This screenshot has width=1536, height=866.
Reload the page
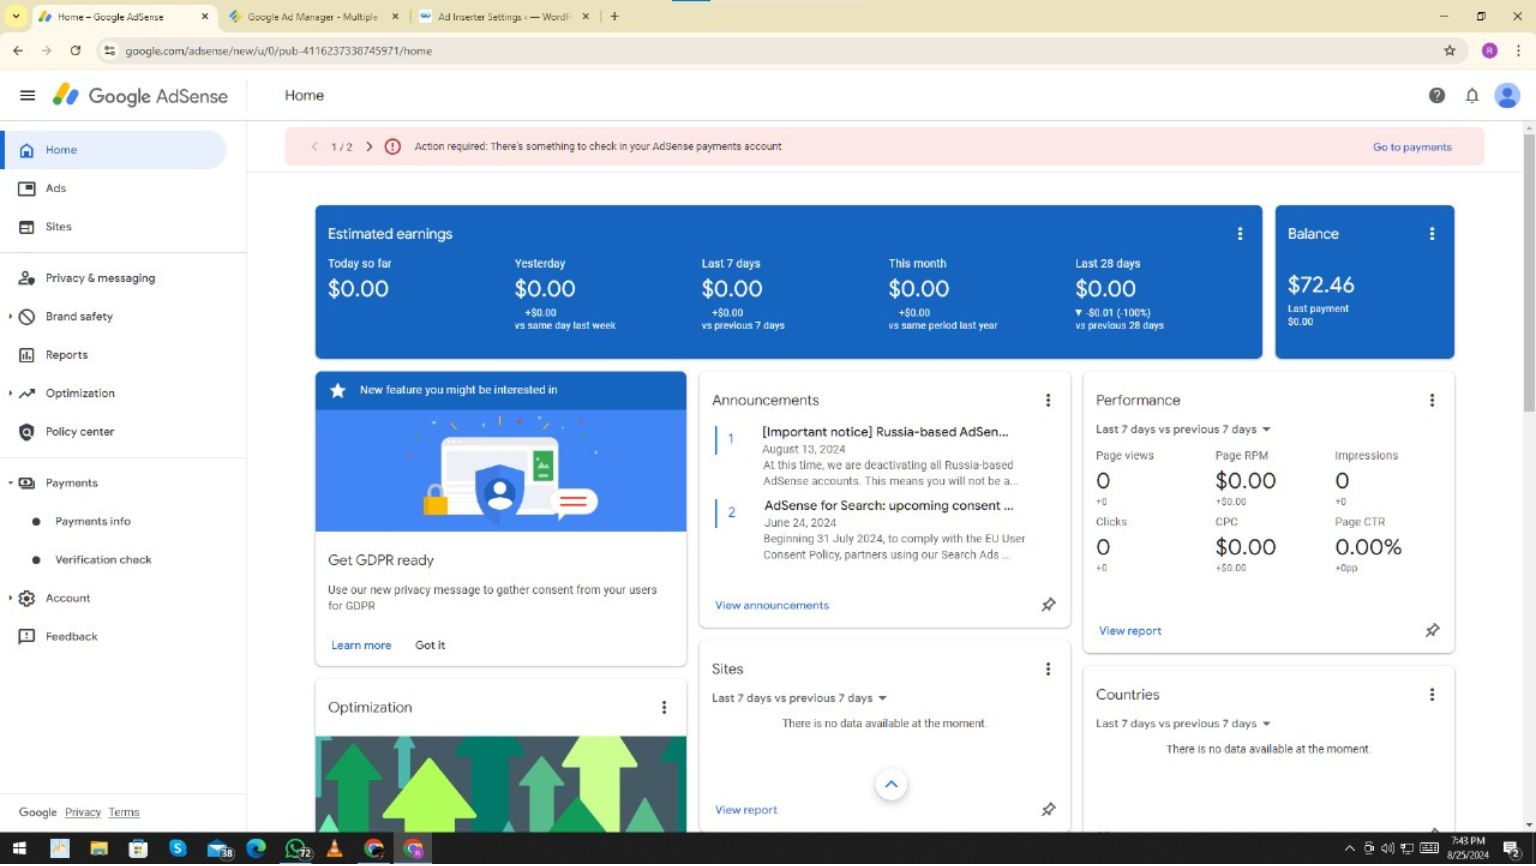click(75, 50)
